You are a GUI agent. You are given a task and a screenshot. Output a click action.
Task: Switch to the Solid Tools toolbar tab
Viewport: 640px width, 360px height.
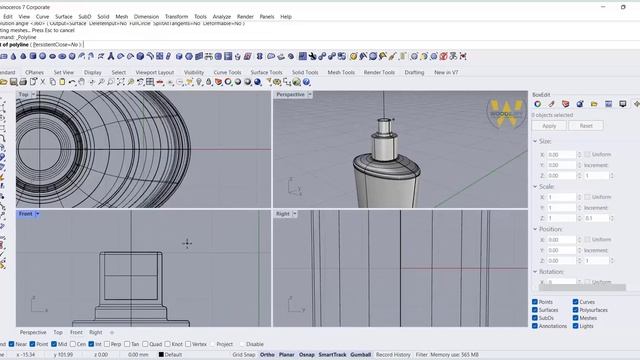point(305,72)
